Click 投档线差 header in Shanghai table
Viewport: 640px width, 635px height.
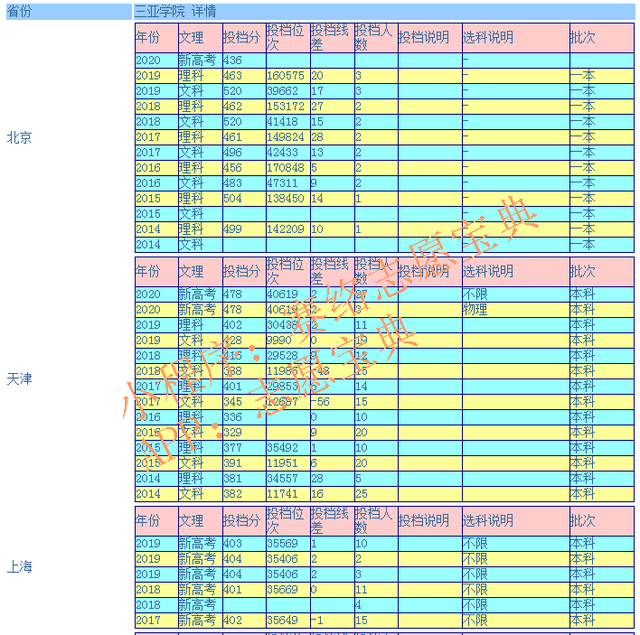[x=332, y=521]
